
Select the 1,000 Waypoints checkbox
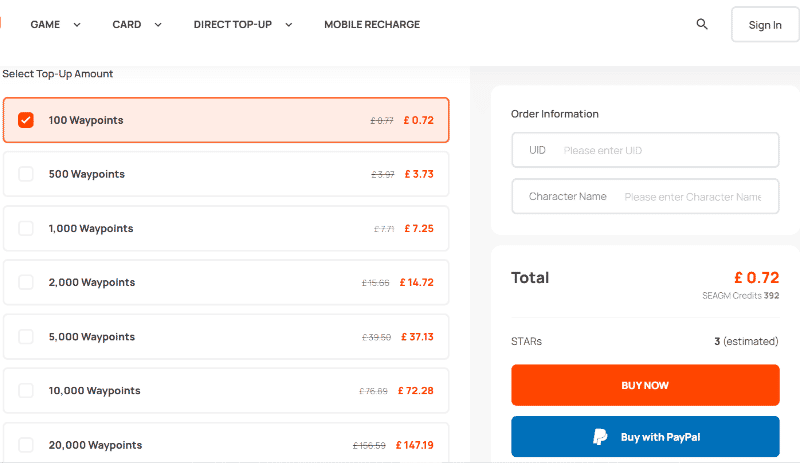26,228
